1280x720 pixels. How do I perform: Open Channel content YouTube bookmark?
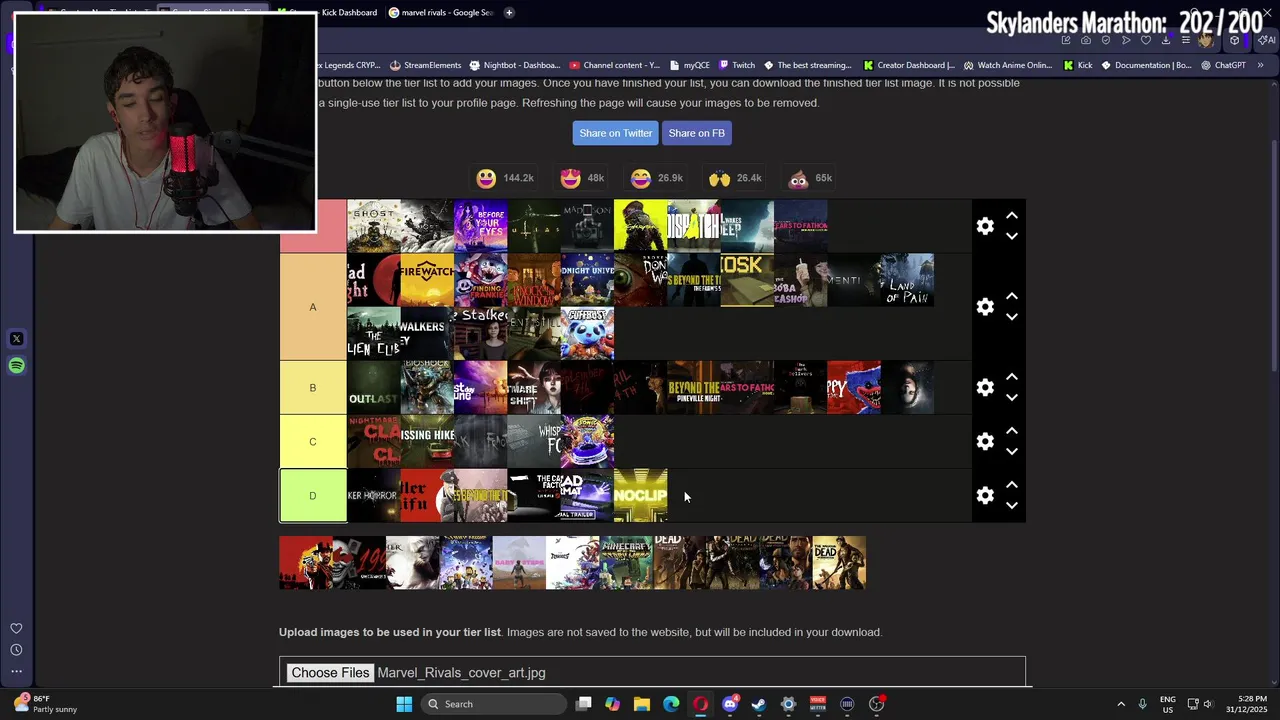(x=614, y=65)
